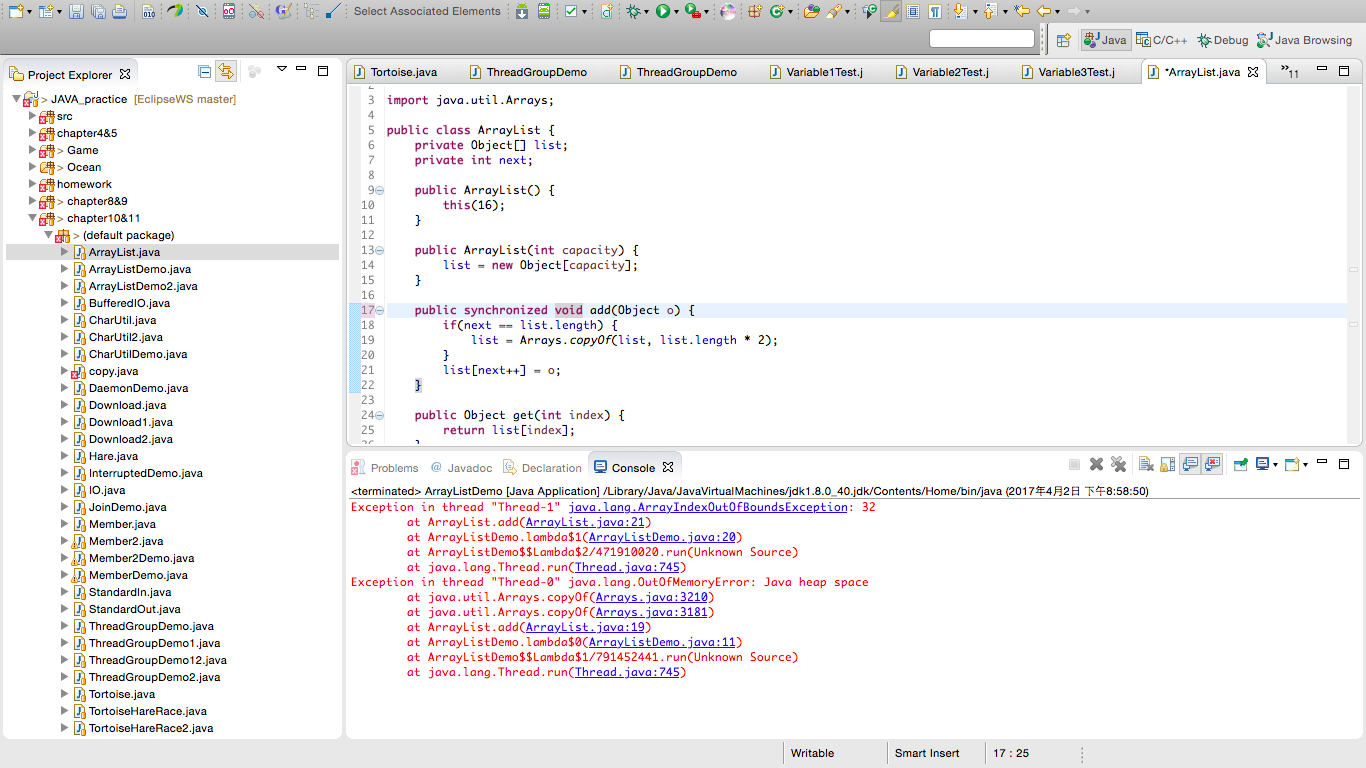Open the Android SDK Manager icon
This screenshot has height=768, width=1366.
522,11
